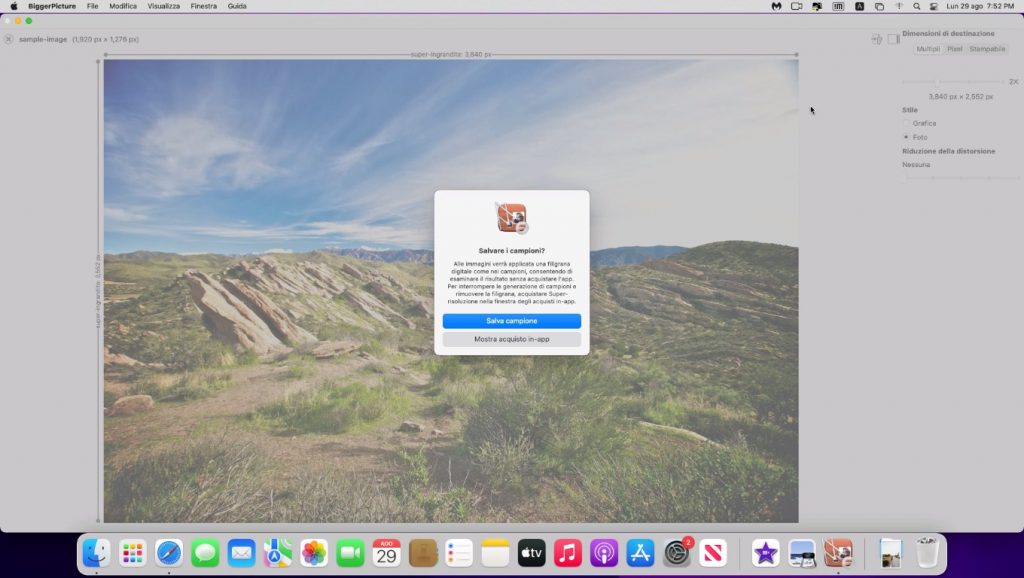
Task: Choose the Foto style option
Action: coord(906,137)
